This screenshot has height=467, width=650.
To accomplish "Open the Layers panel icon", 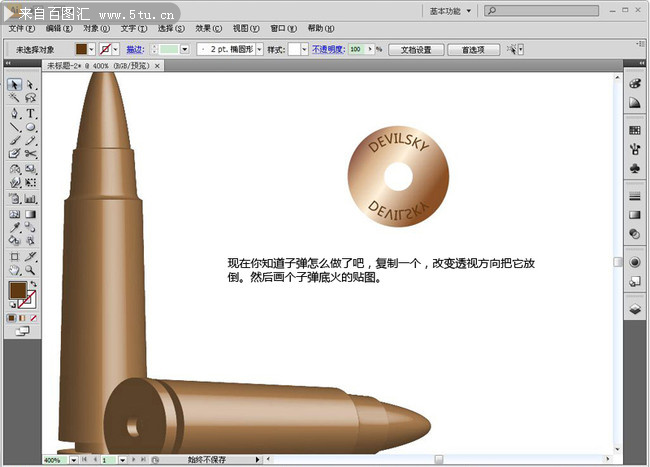I will click(x=634, y=310).
